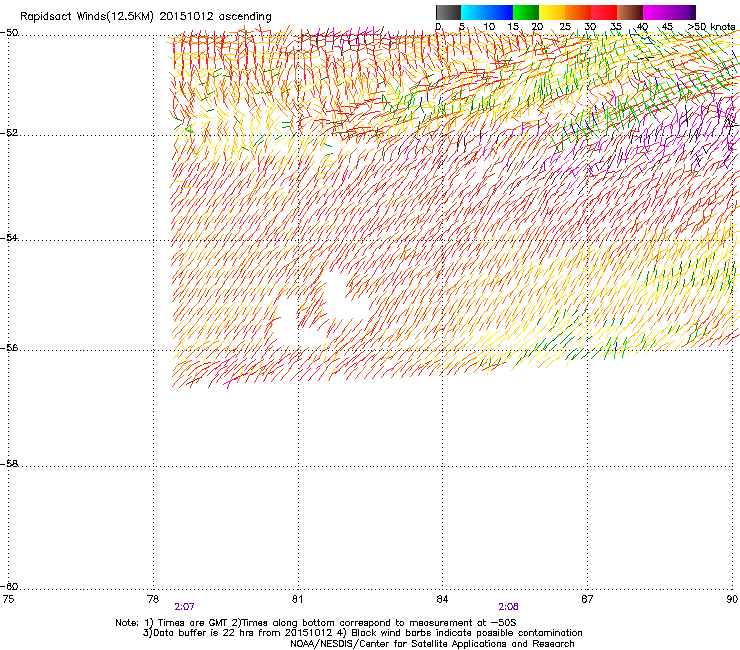Click the 78 longitude axis label
Viewport: 740px width, 650px height.
click(153, 599)
